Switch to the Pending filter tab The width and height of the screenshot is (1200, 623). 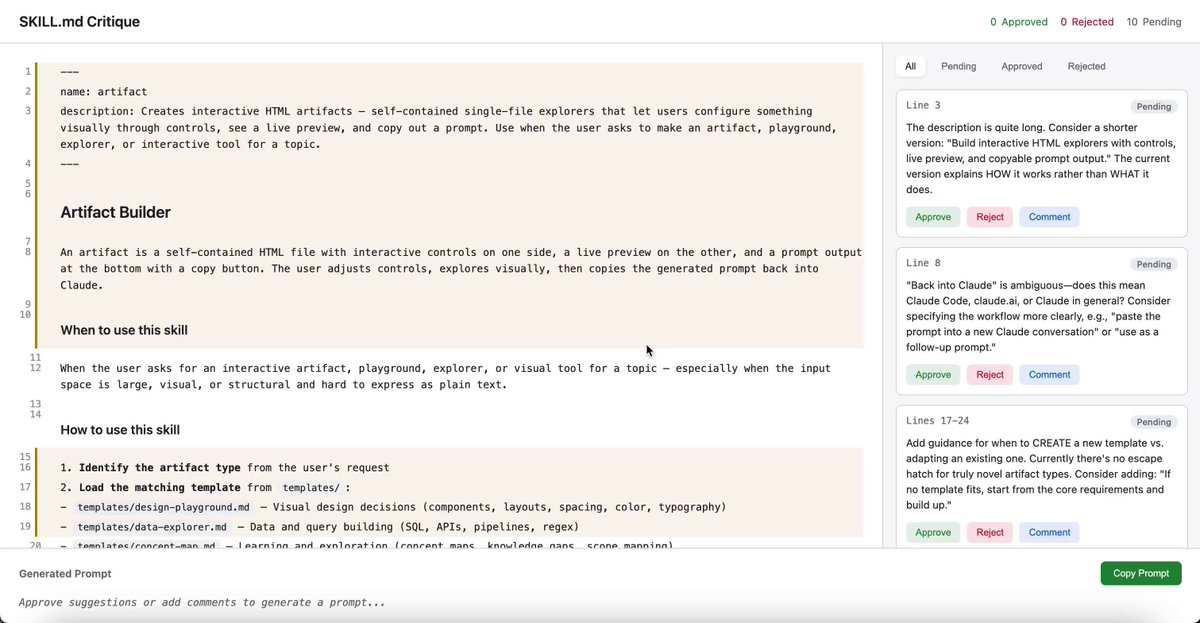tap(958, 66)
